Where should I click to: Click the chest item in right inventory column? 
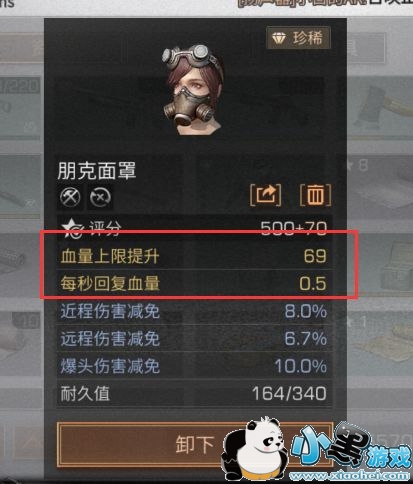[397, 265]
